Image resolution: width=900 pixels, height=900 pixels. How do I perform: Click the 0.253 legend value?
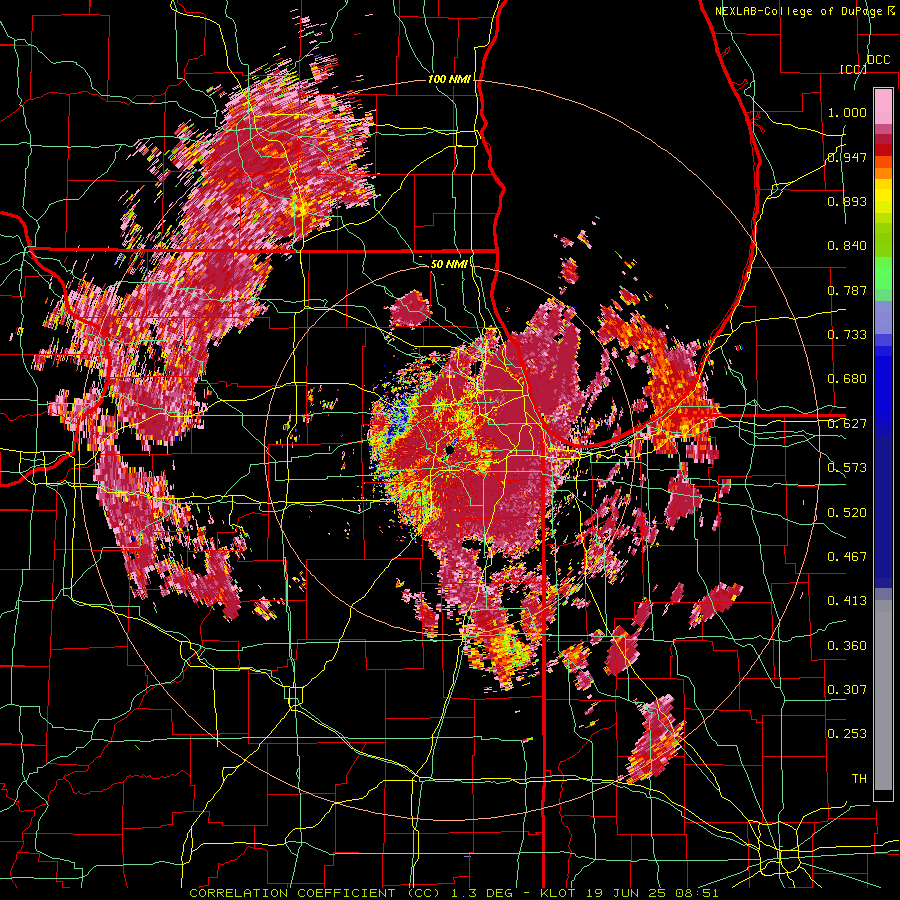point(847,734)
